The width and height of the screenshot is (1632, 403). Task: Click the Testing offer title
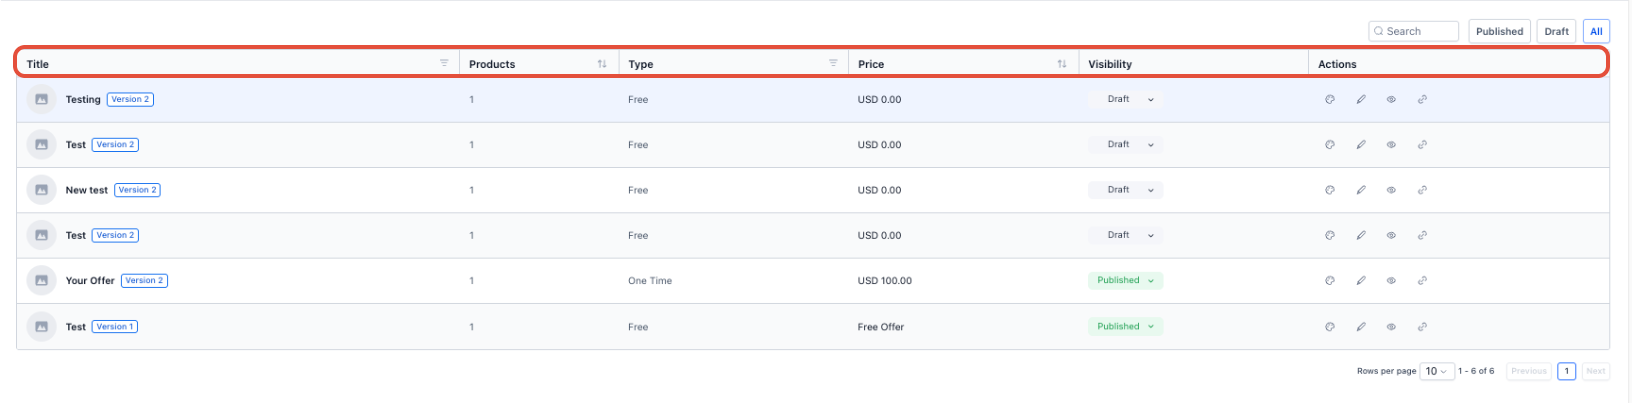[83, 99]
